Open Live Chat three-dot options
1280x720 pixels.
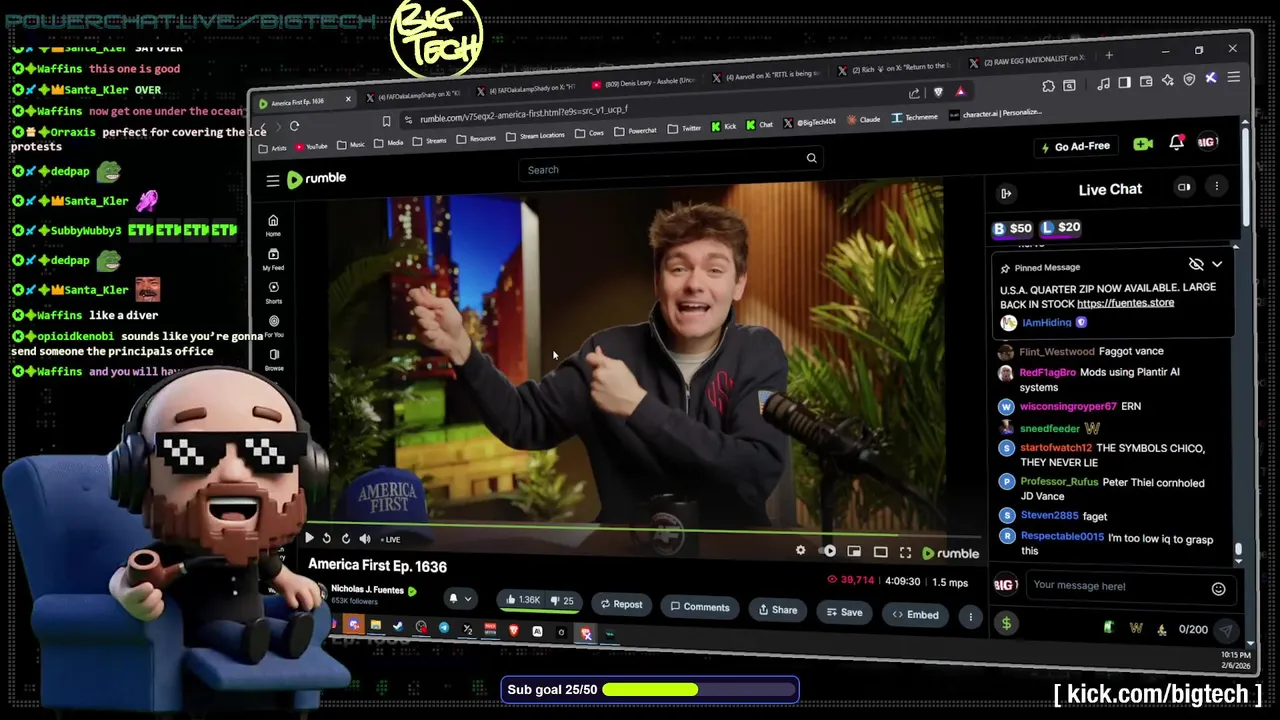(x=1217, y=186)
